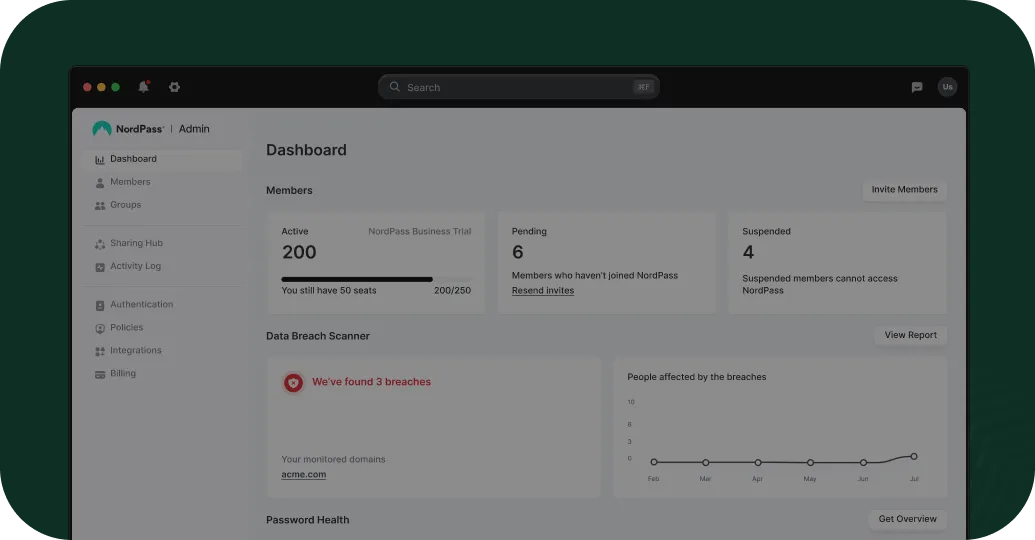Click the "People affected by the breaches" title
This screenshot has width=1035, height=540.
tap(696, 377)
